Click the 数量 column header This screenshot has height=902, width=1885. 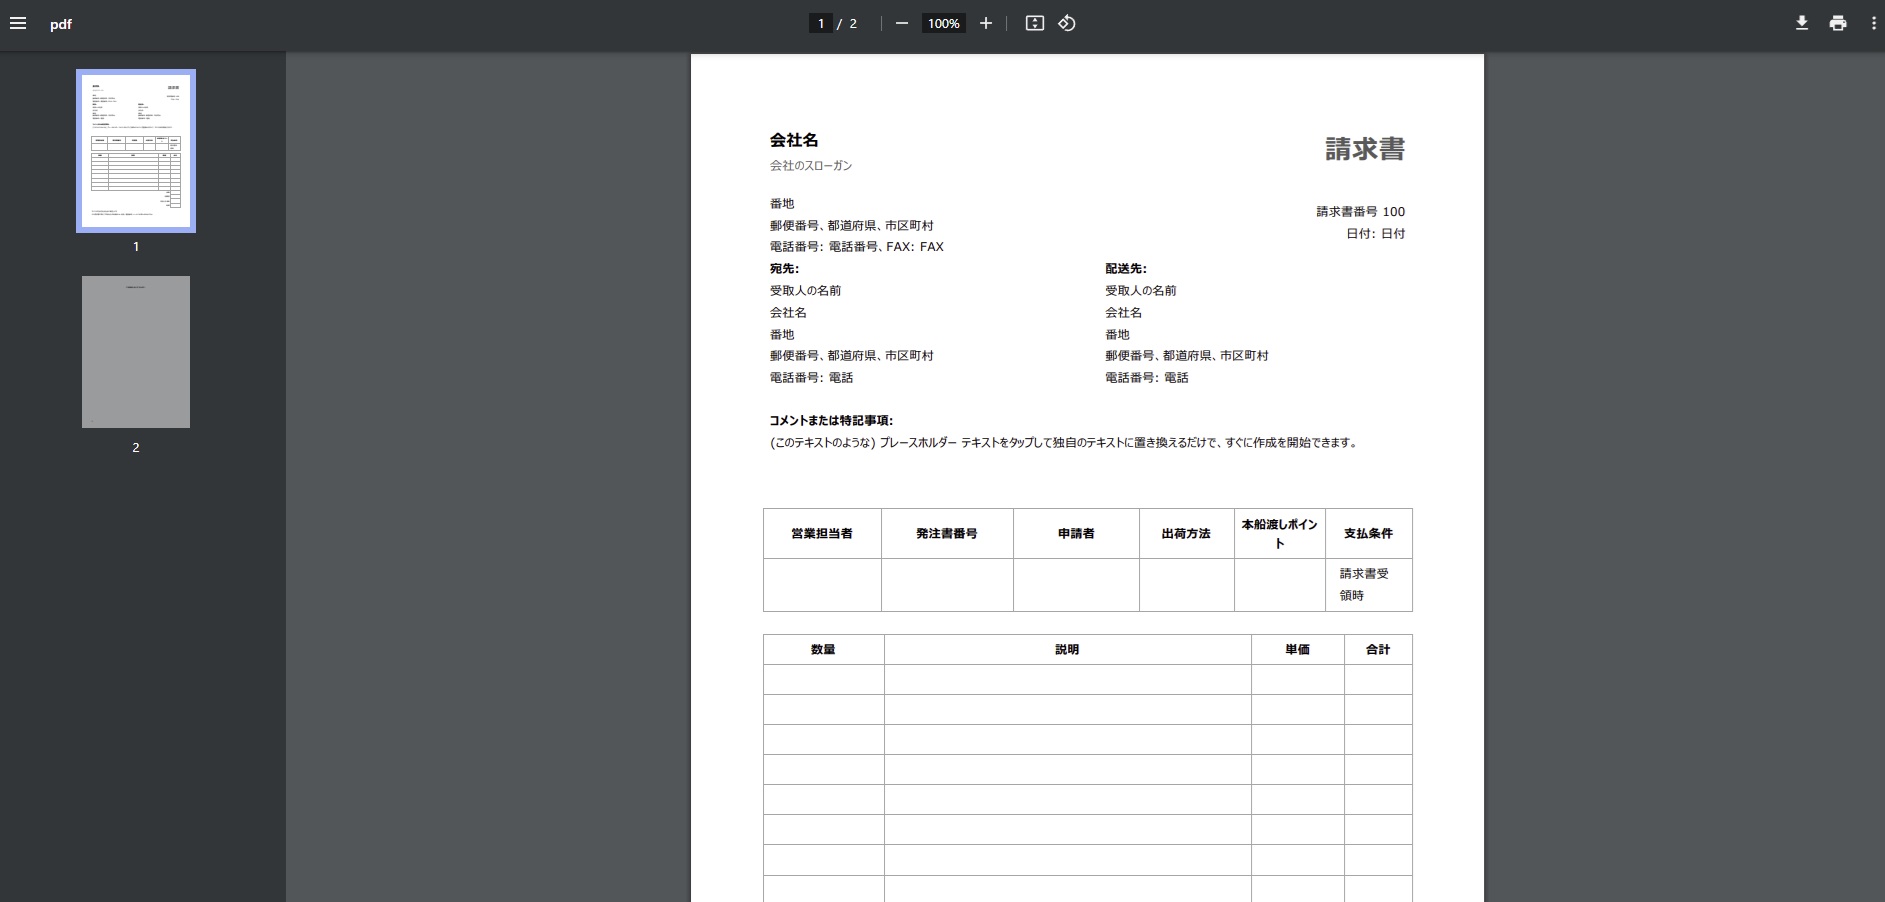click(x=823, y=650)
